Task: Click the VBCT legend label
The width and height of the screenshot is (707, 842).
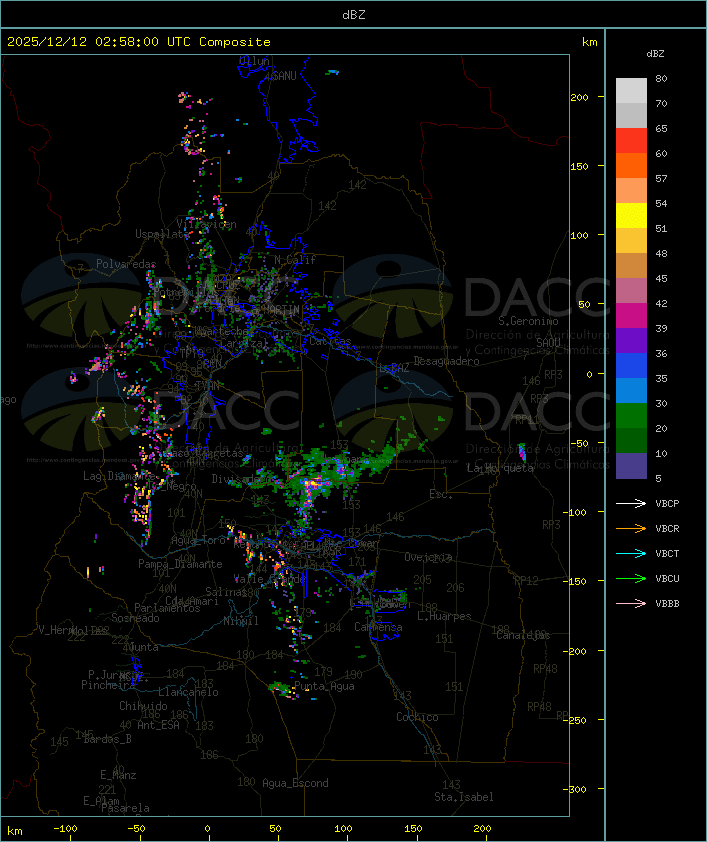Action: coord(667,554)
